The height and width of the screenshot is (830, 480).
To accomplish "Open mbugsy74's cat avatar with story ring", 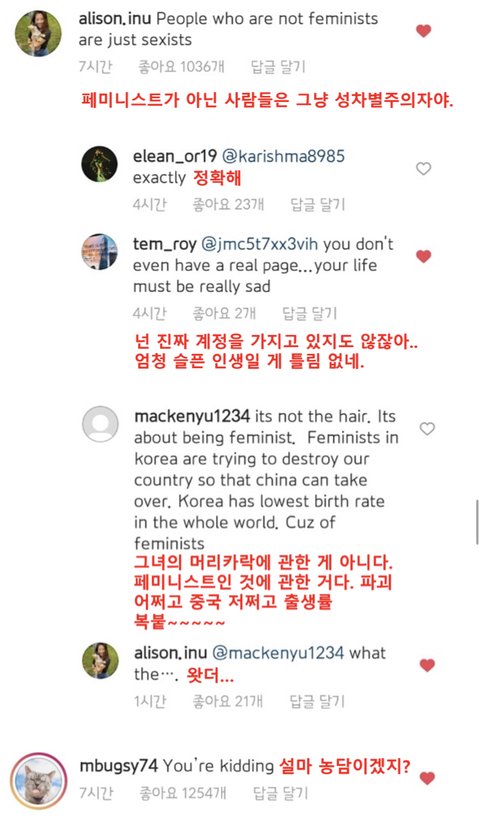I will point(39,781).
